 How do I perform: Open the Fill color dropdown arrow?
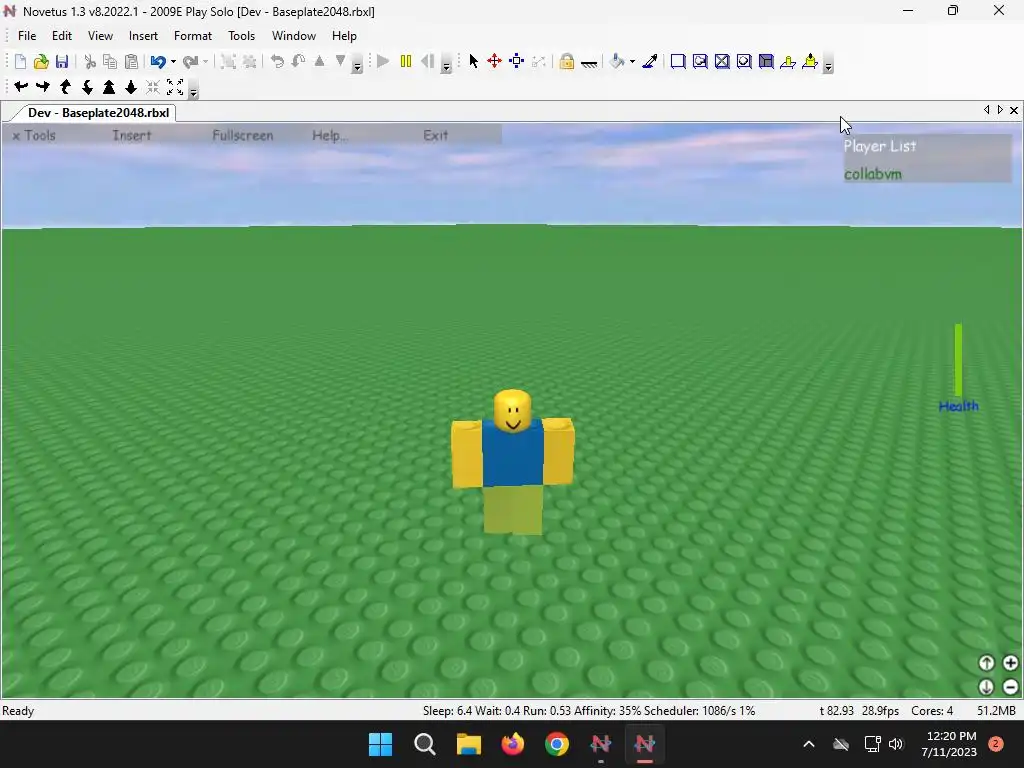click(632, 61)
